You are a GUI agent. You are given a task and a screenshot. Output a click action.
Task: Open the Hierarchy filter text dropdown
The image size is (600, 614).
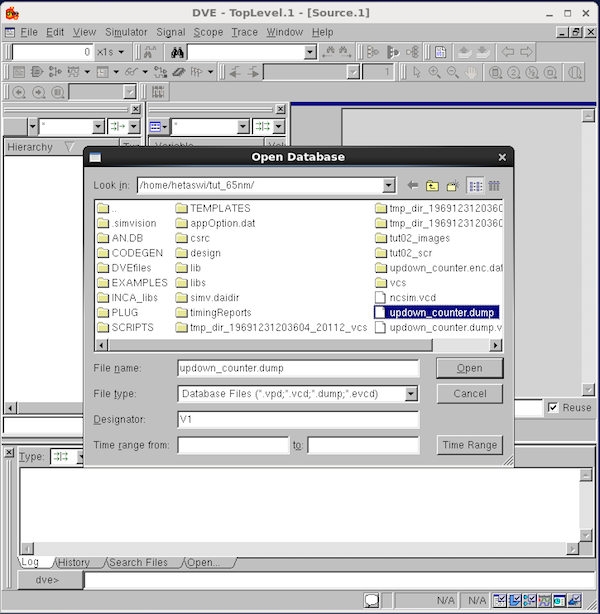point(98,126)
